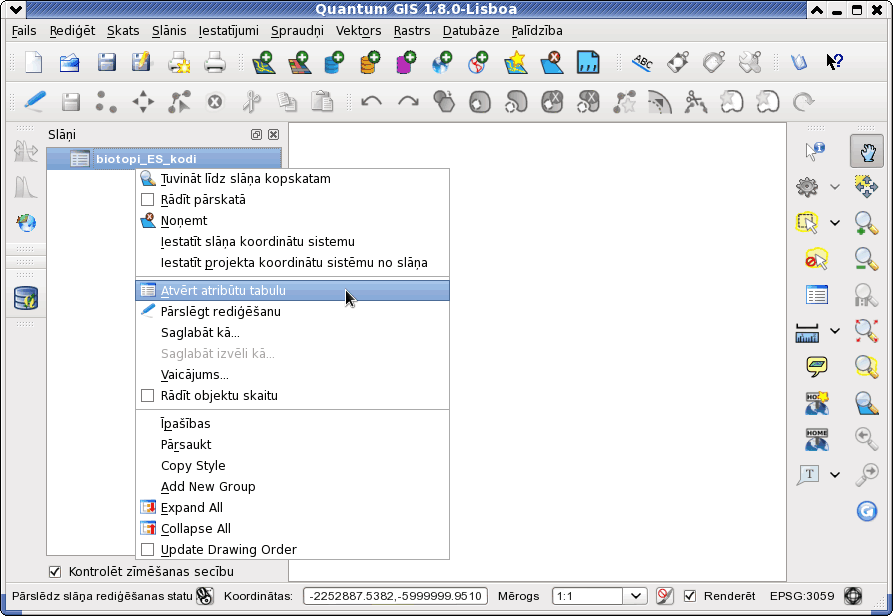Screen dimensions: 893x616
Task: Expand select features tool dropdown arrow
Action: point(835,223)
